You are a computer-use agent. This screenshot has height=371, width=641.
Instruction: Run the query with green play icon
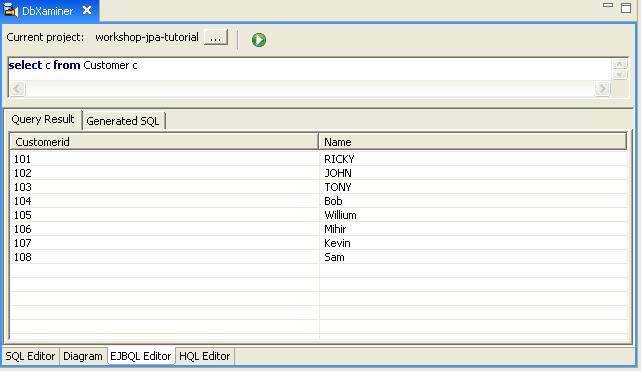258,40
